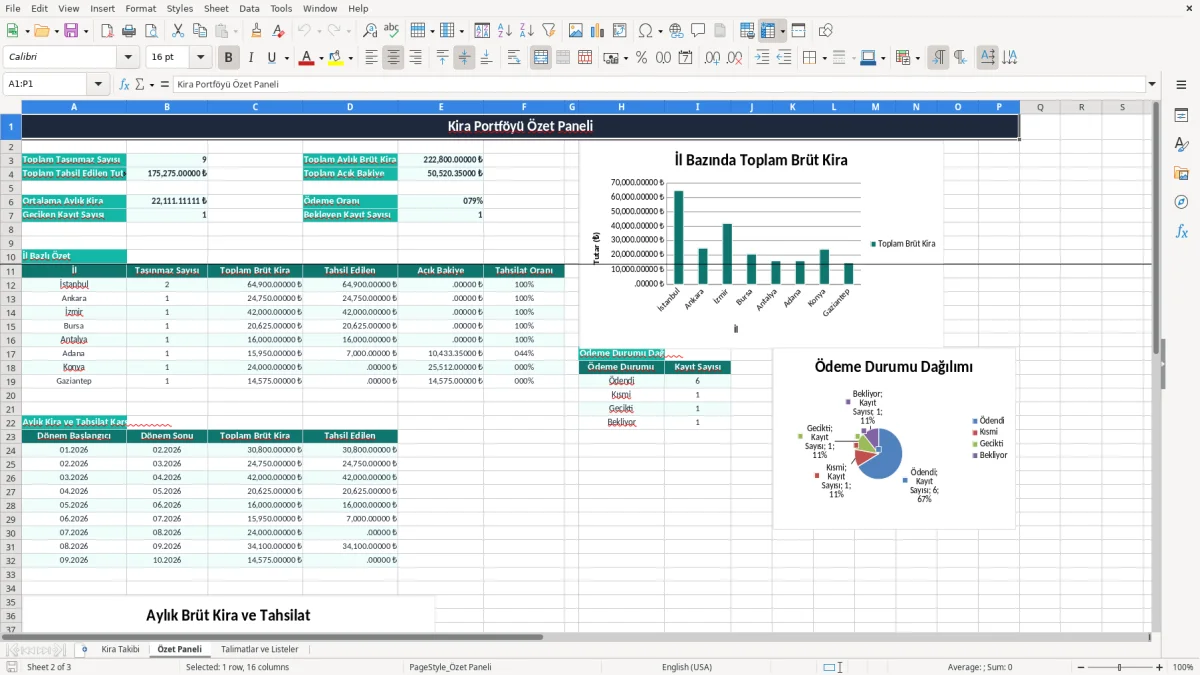Click the 100% zoom level
The width and height of the screenshot is (1200, 675).
coord(1182,667)
